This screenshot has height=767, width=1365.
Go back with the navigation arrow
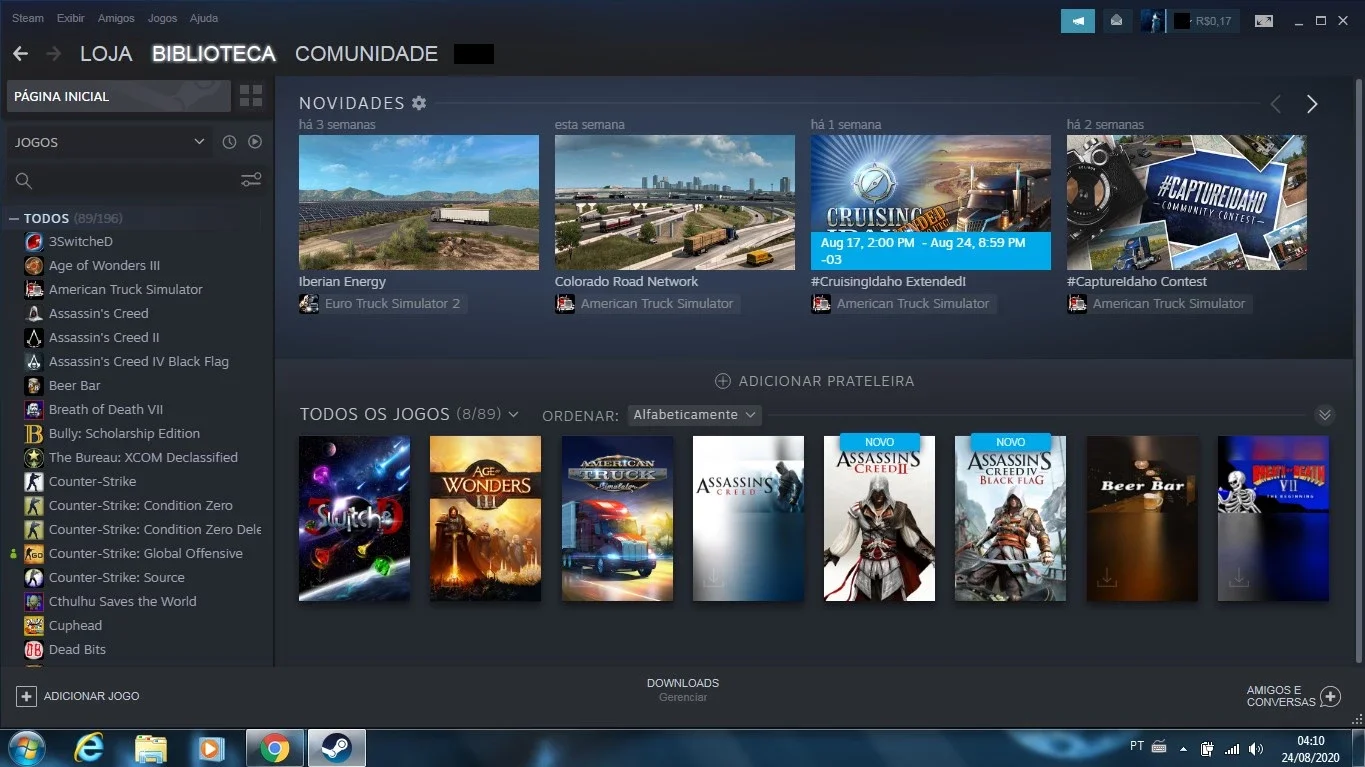[20, 54]
